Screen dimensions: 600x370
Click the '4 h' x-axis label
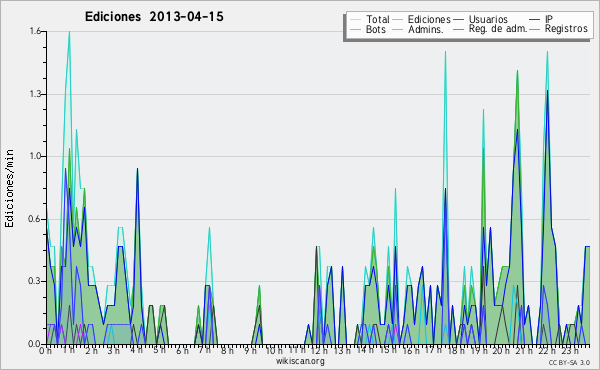pos(137,350)
